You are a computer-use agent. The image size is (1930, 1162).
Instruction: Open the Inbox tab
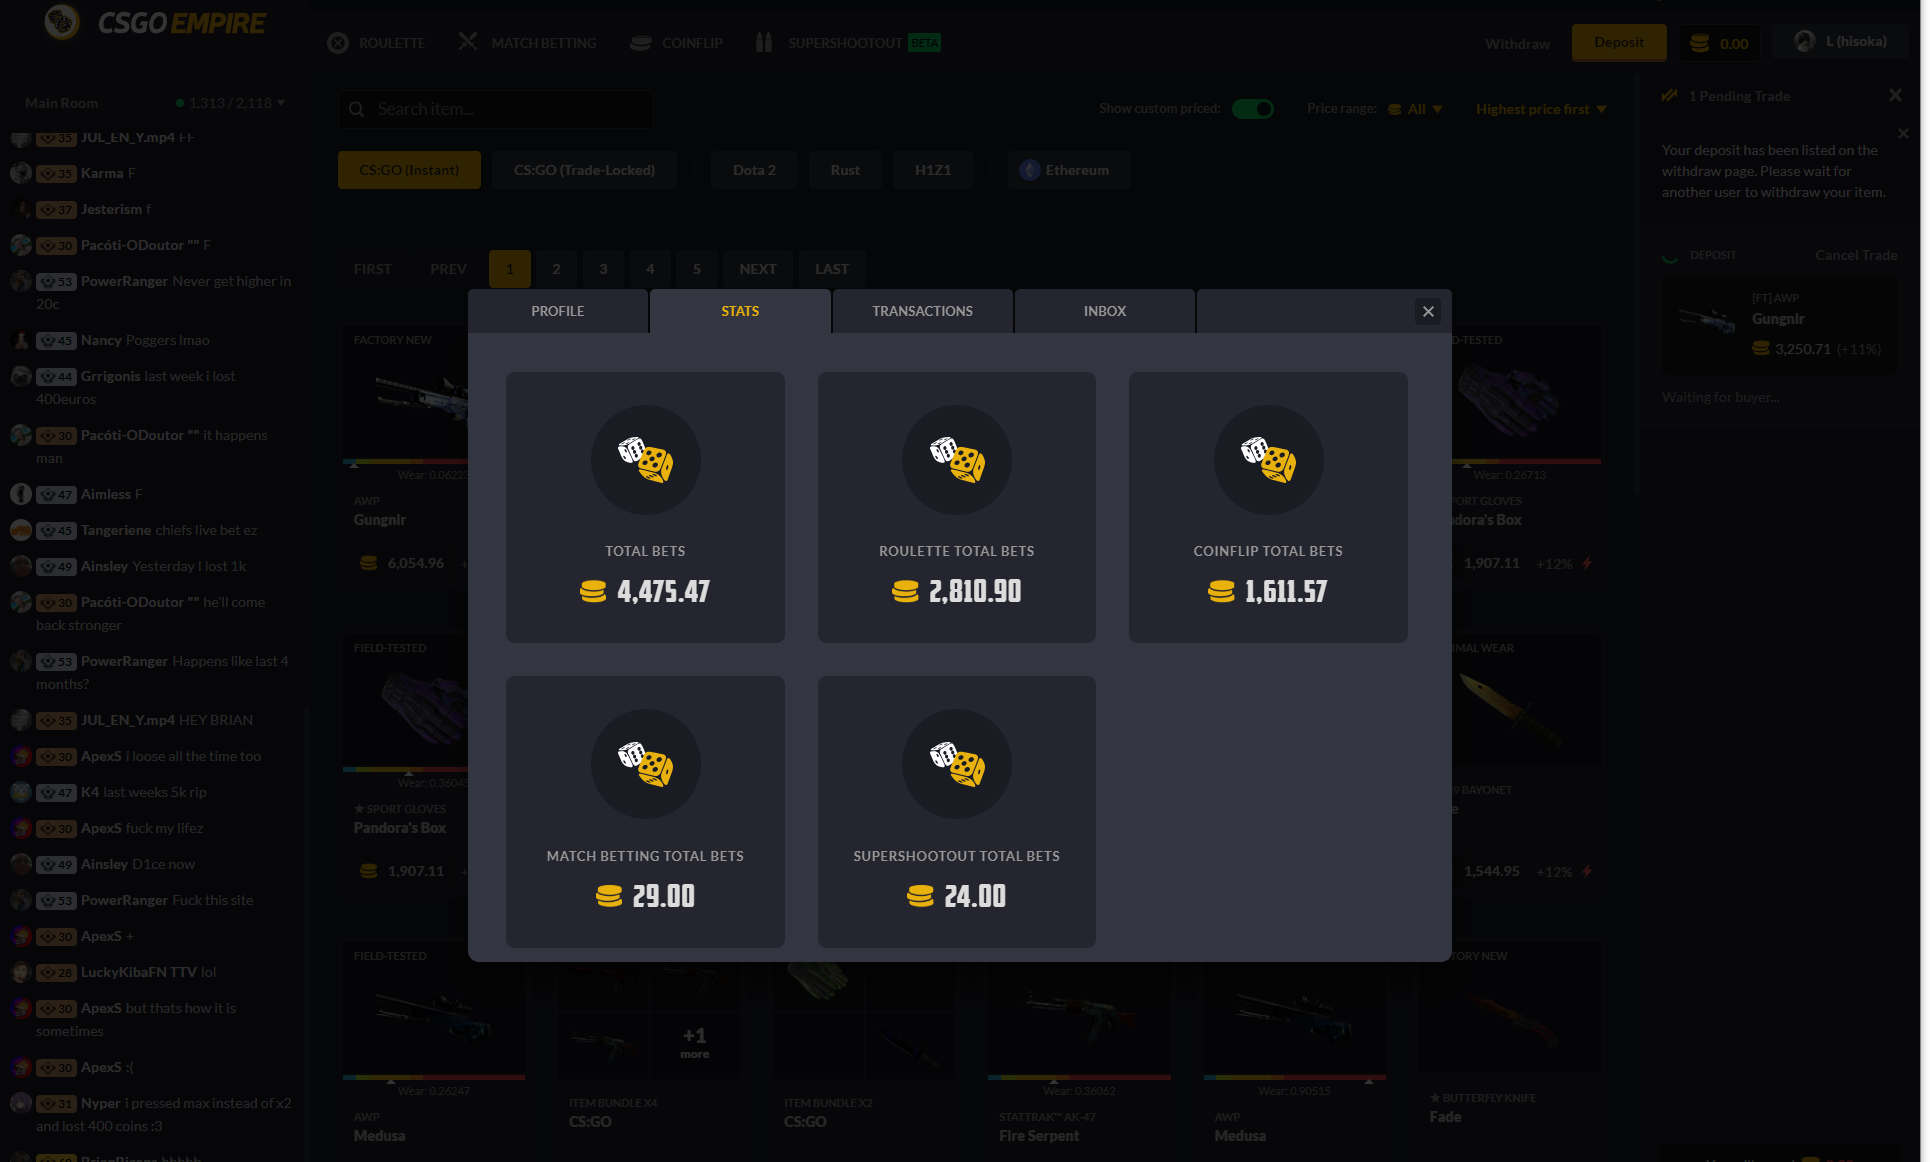click(1105, 311)
